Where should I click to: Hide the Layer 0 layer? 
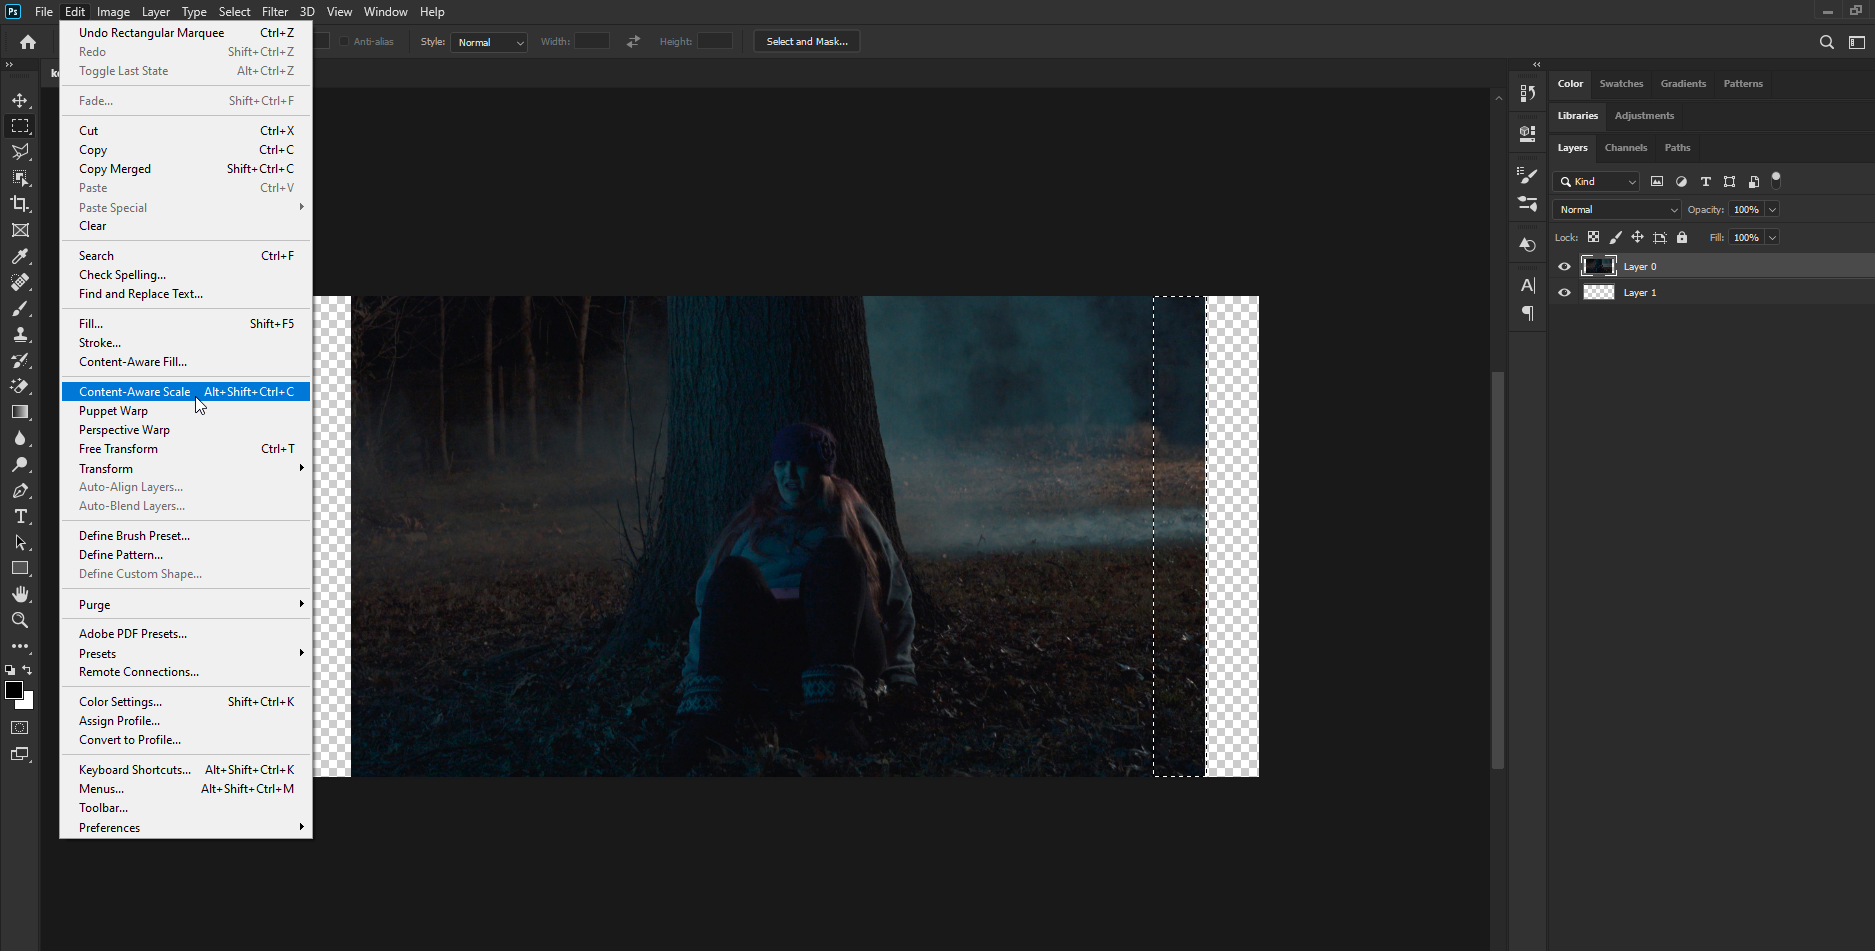(x=1564, y=266)
